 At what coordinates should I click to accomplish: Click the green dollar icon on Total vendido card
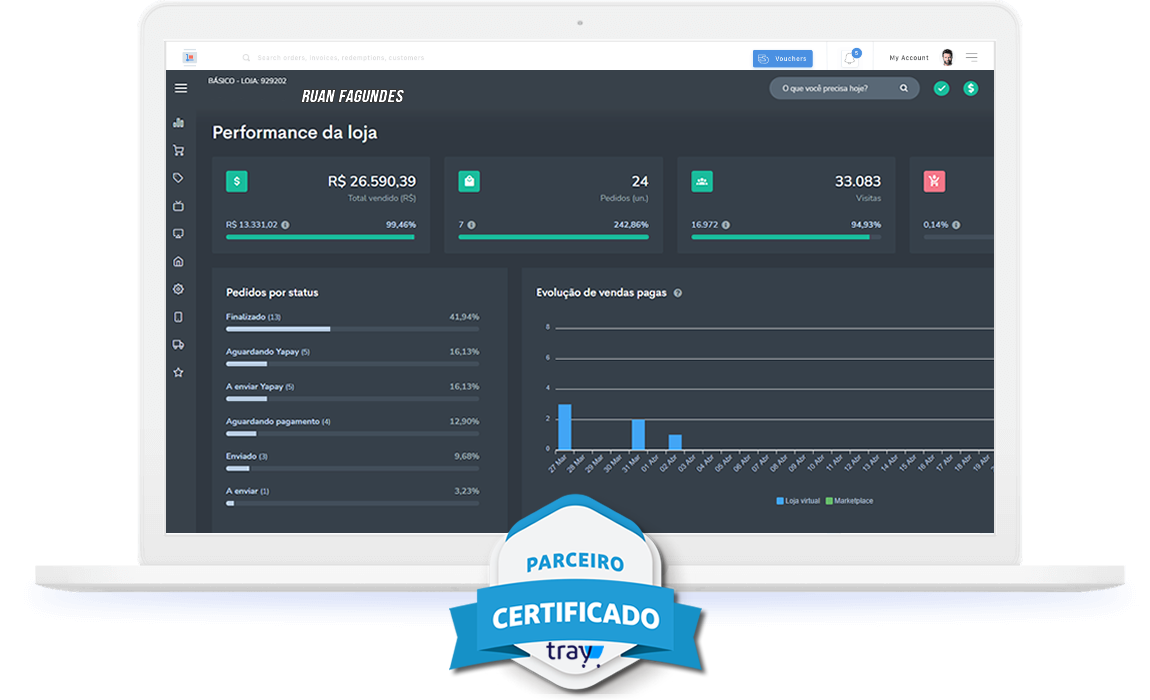[237, 181]
